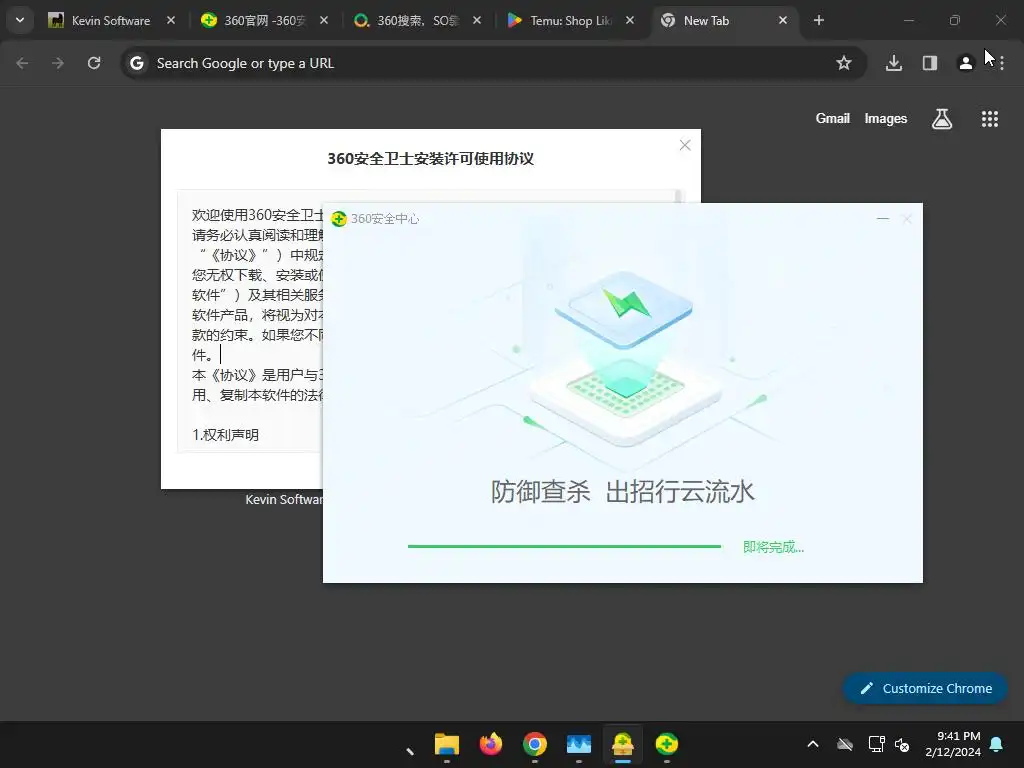Screen dimensions: 1024x768
Task: Click the 防御查杀 出招行云流水 slogan
Action: [622, 492]
